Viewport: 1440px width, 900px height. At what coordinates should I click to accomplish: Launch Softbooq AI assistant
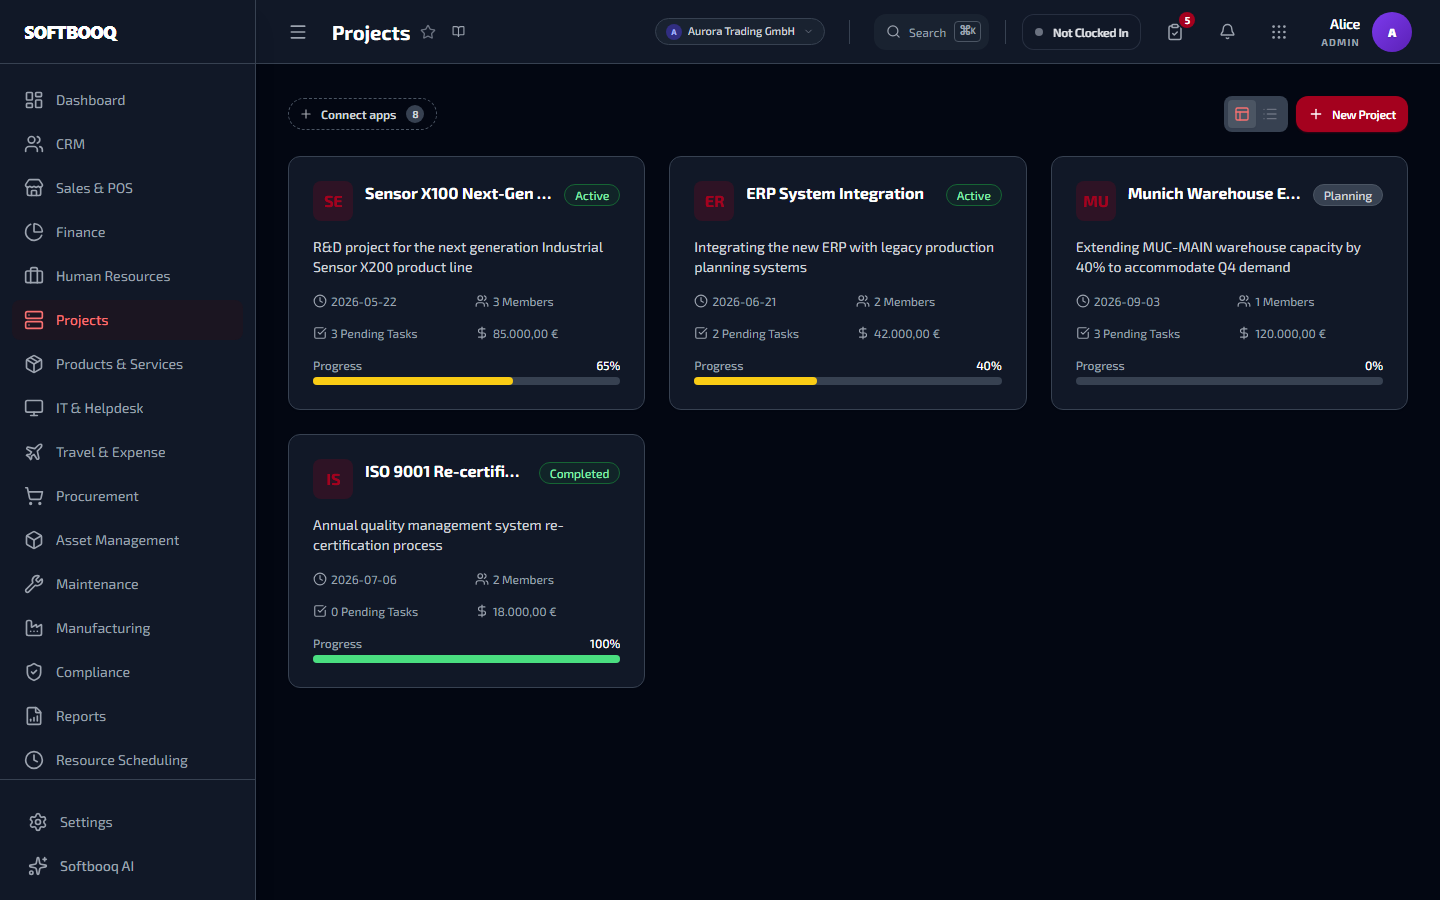pos(128,866)
